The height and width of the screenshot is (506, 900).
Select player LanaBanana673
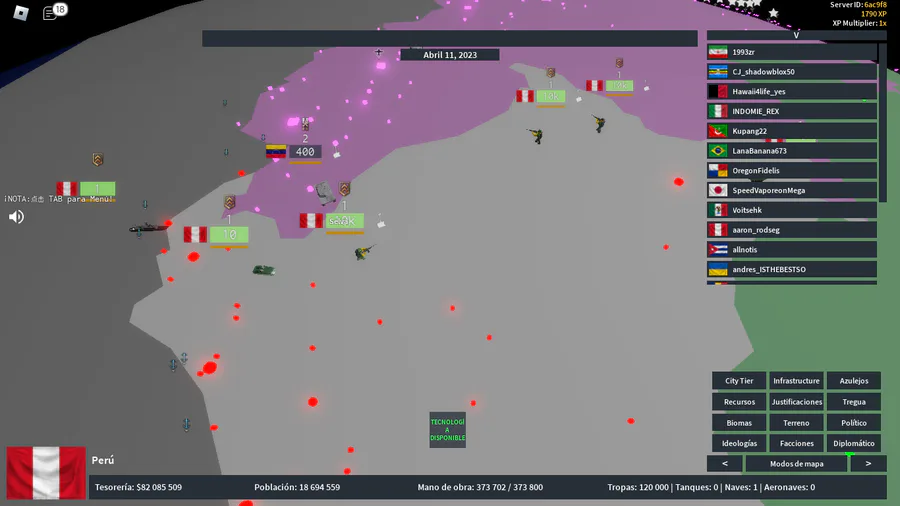coord(792,151)
